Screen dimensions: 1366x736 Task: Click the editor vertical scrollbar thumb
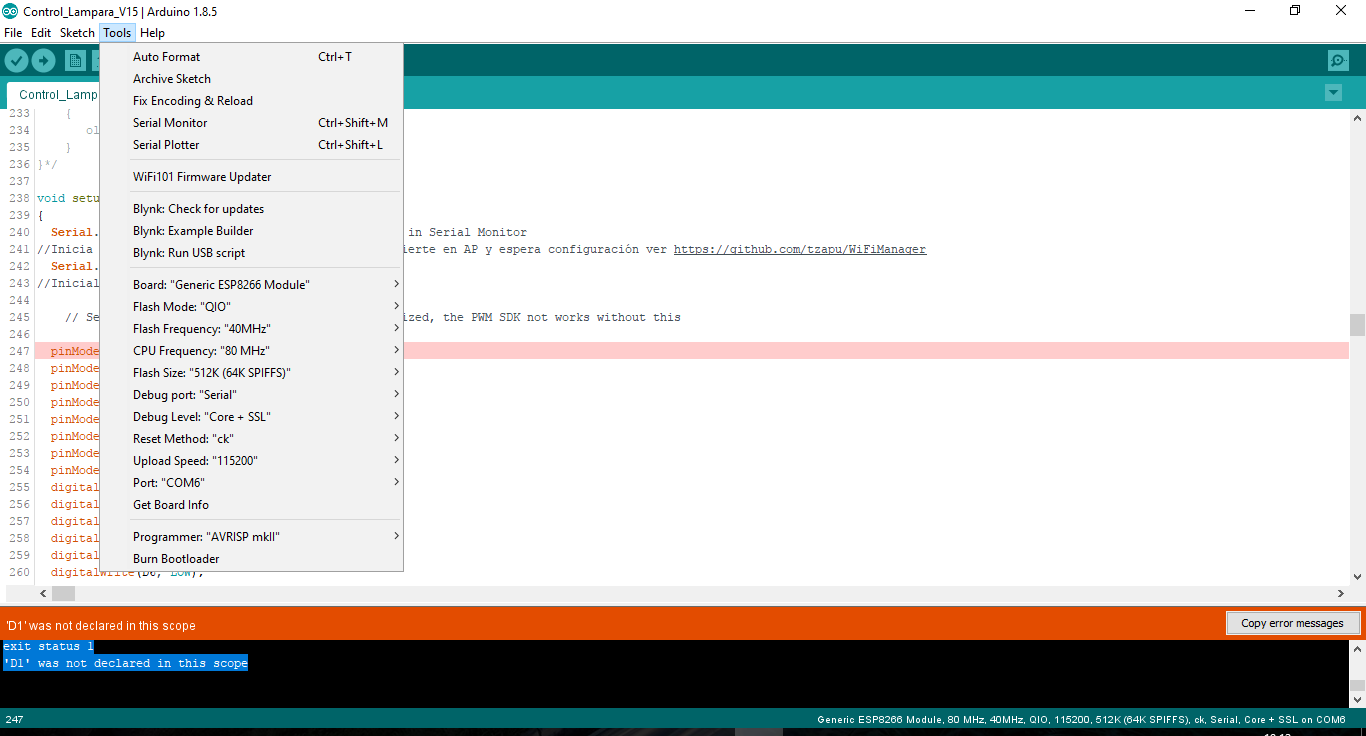click(x=1357, y=325)
